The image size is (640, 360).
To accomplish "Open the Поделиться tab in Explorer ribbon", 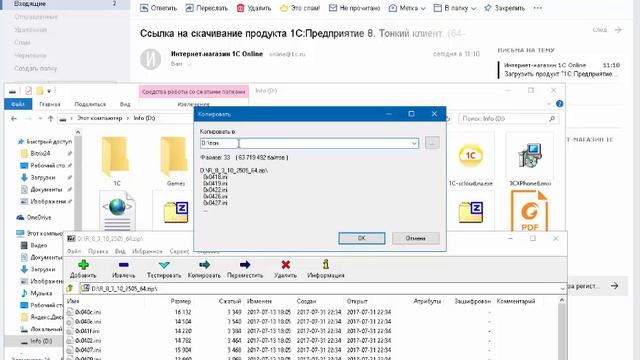I will click(x=90, y=104).
